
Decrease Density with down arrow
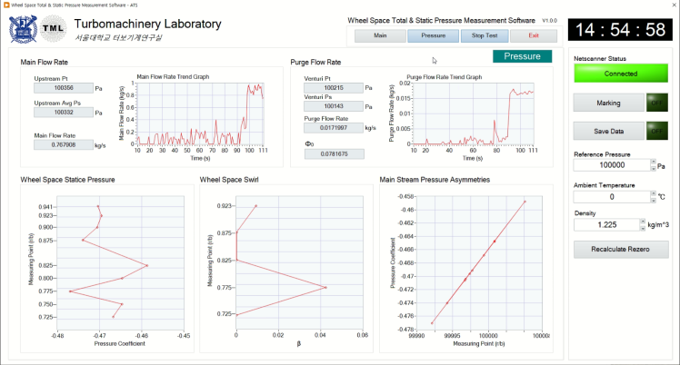click(643, 228)
